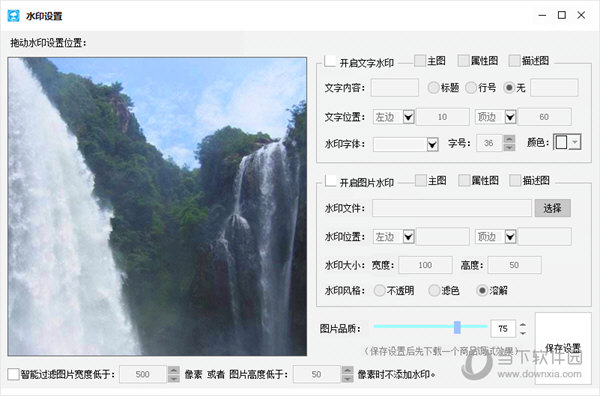Screen dimensions: 600x396
Task: Choose the 溶解 watermark style
Action: (x=482, y=291)
